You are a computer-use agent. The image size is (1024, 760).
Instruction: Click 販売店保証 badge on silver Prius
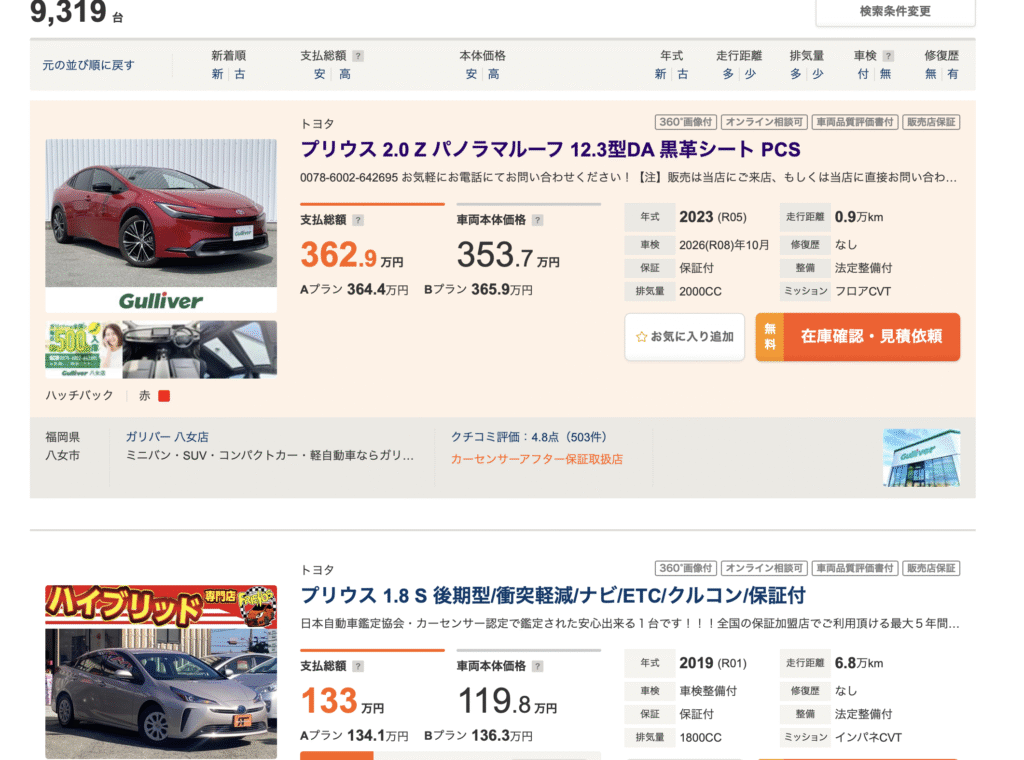point(931,568)
